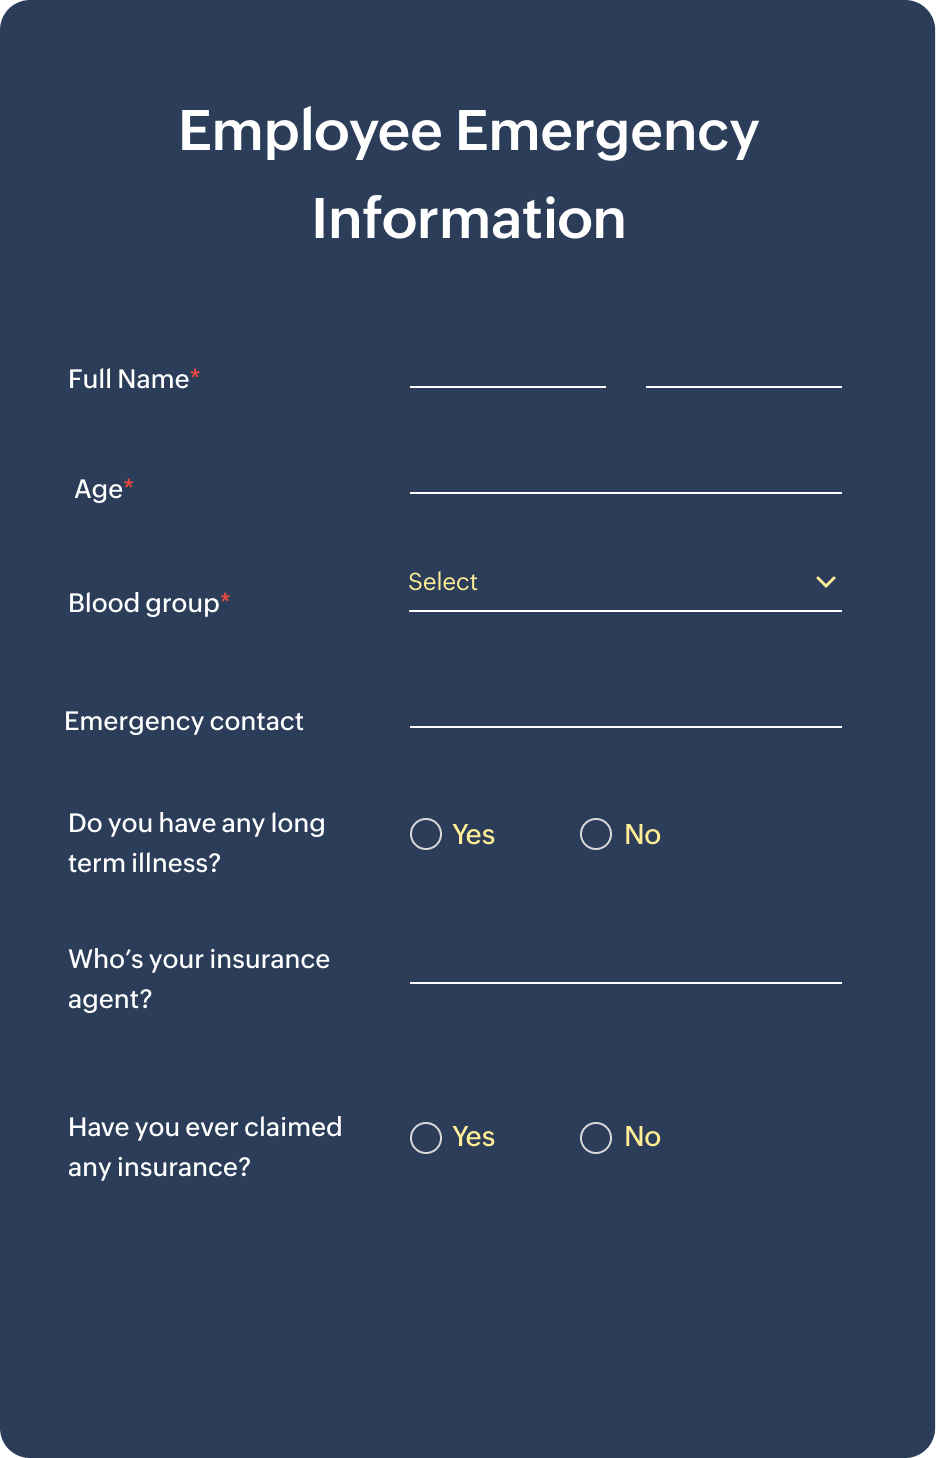Viewport: 936px width, 1458px height.
Task: Click the Emergency contact label text
Action: coord(184,721)
